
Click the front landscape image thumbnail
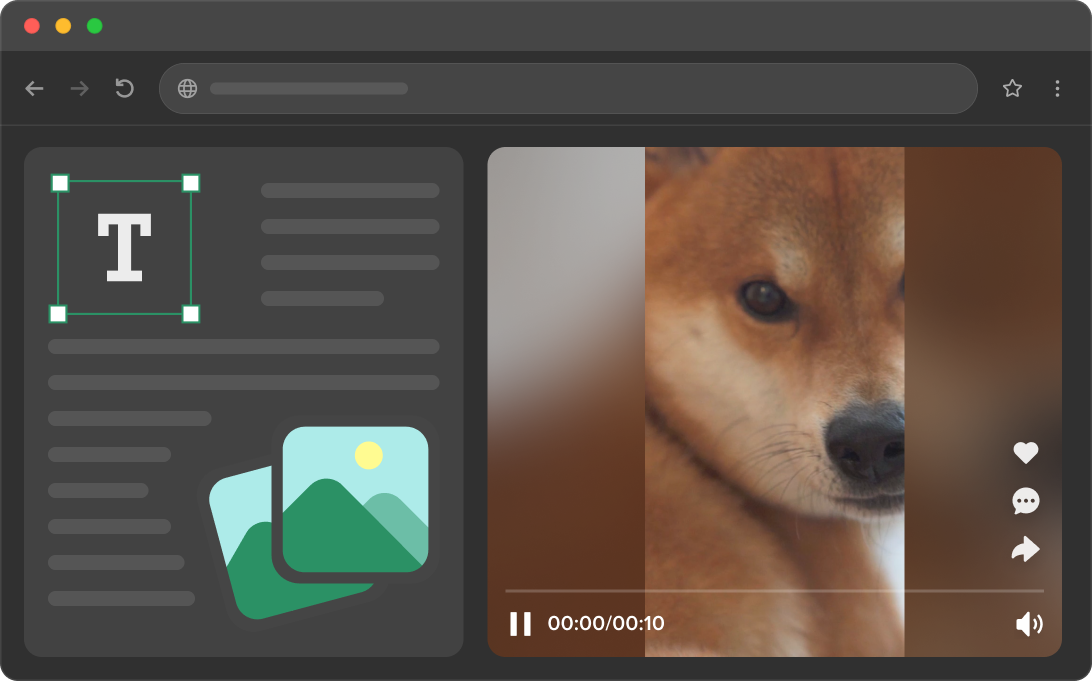pos(355,499)
